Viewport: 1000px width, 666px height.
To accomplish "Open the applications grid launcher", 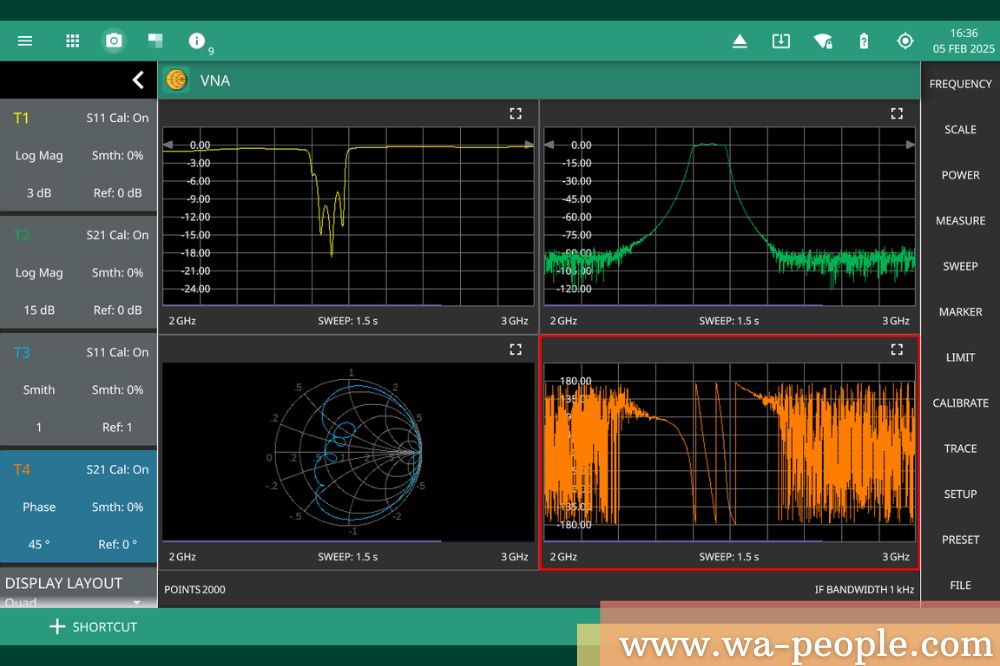I will coord(73,41).
